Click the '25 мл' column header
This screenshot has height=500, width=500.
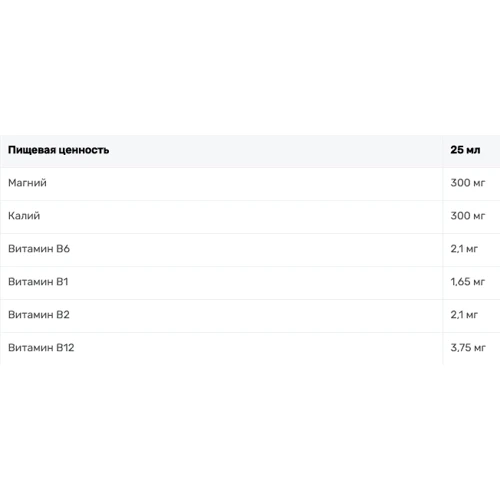(465, 150)
